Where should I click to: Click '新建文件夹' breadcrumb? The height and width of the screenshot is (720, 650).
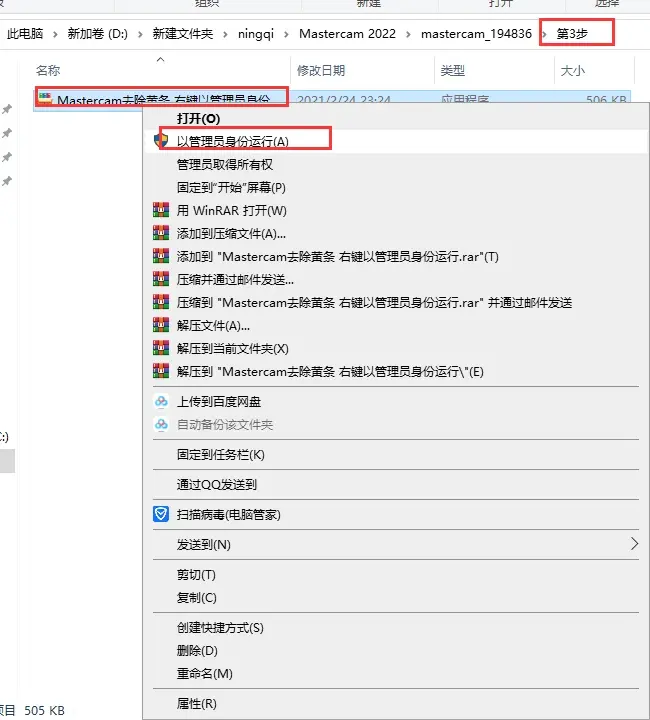coord(183,34)
